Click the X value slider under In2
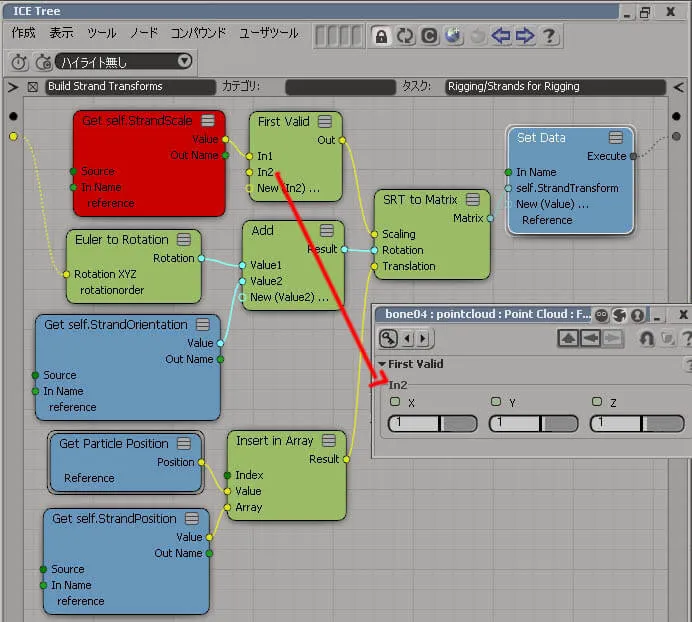This screenshot has height=622, width=692. coord(432,423)
